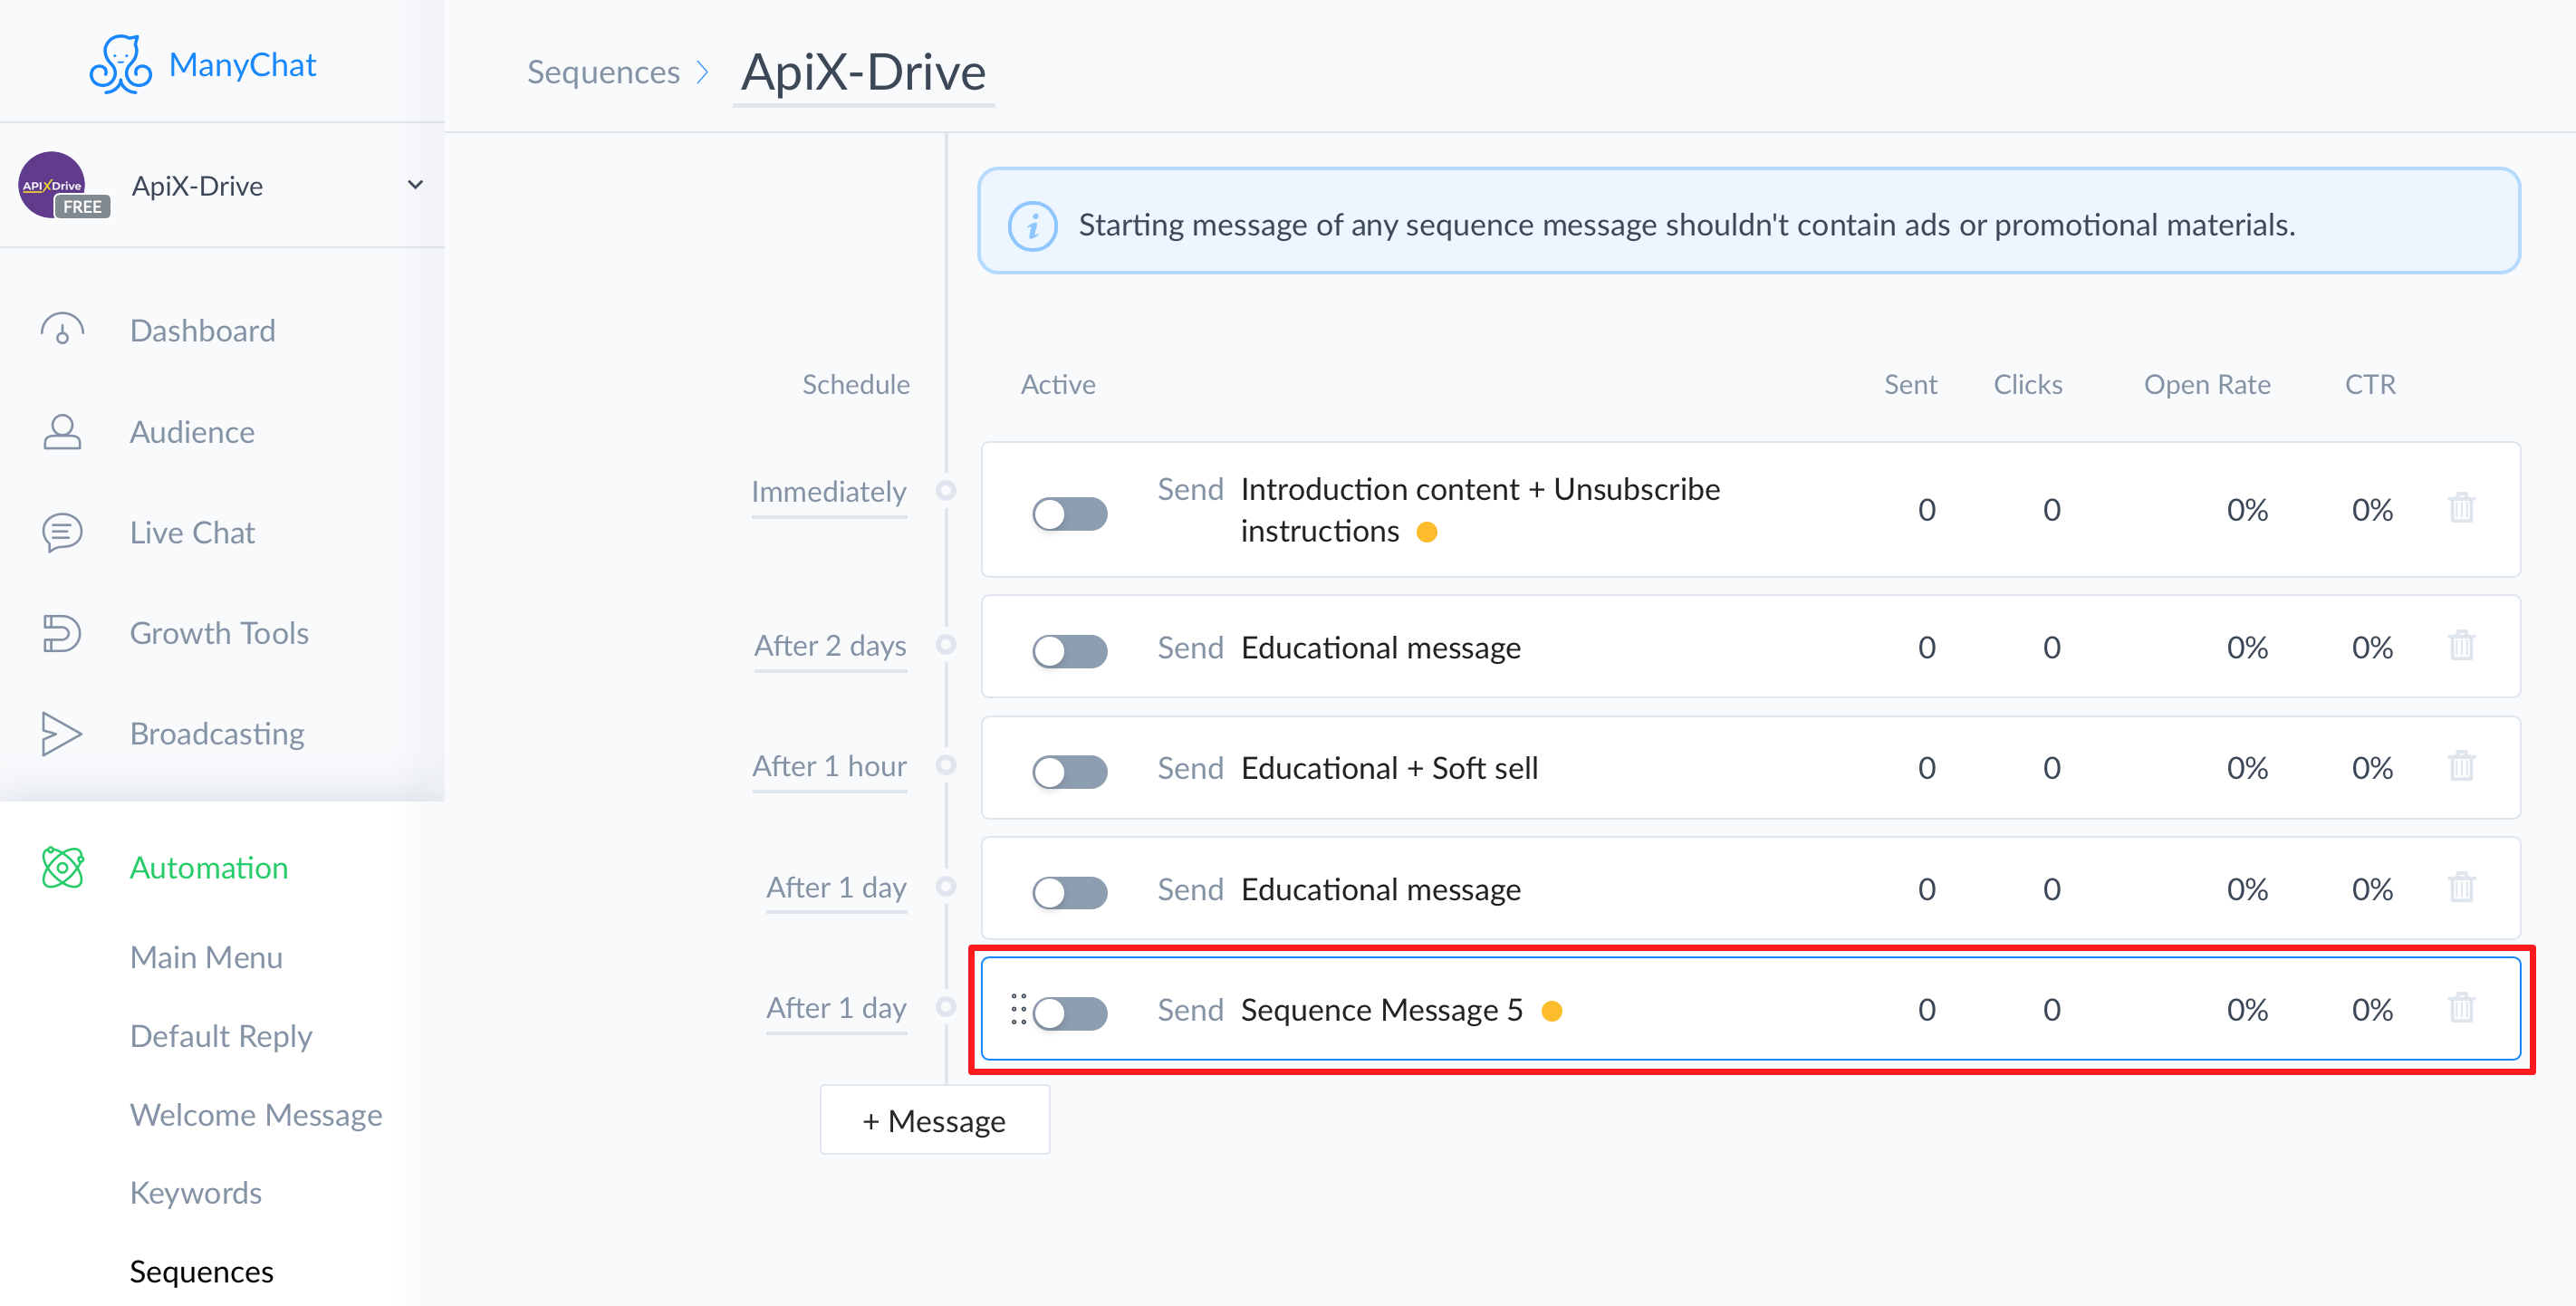Click the Automation atom icon
Screen dimensions: 2576x1306
coord(62,867)
